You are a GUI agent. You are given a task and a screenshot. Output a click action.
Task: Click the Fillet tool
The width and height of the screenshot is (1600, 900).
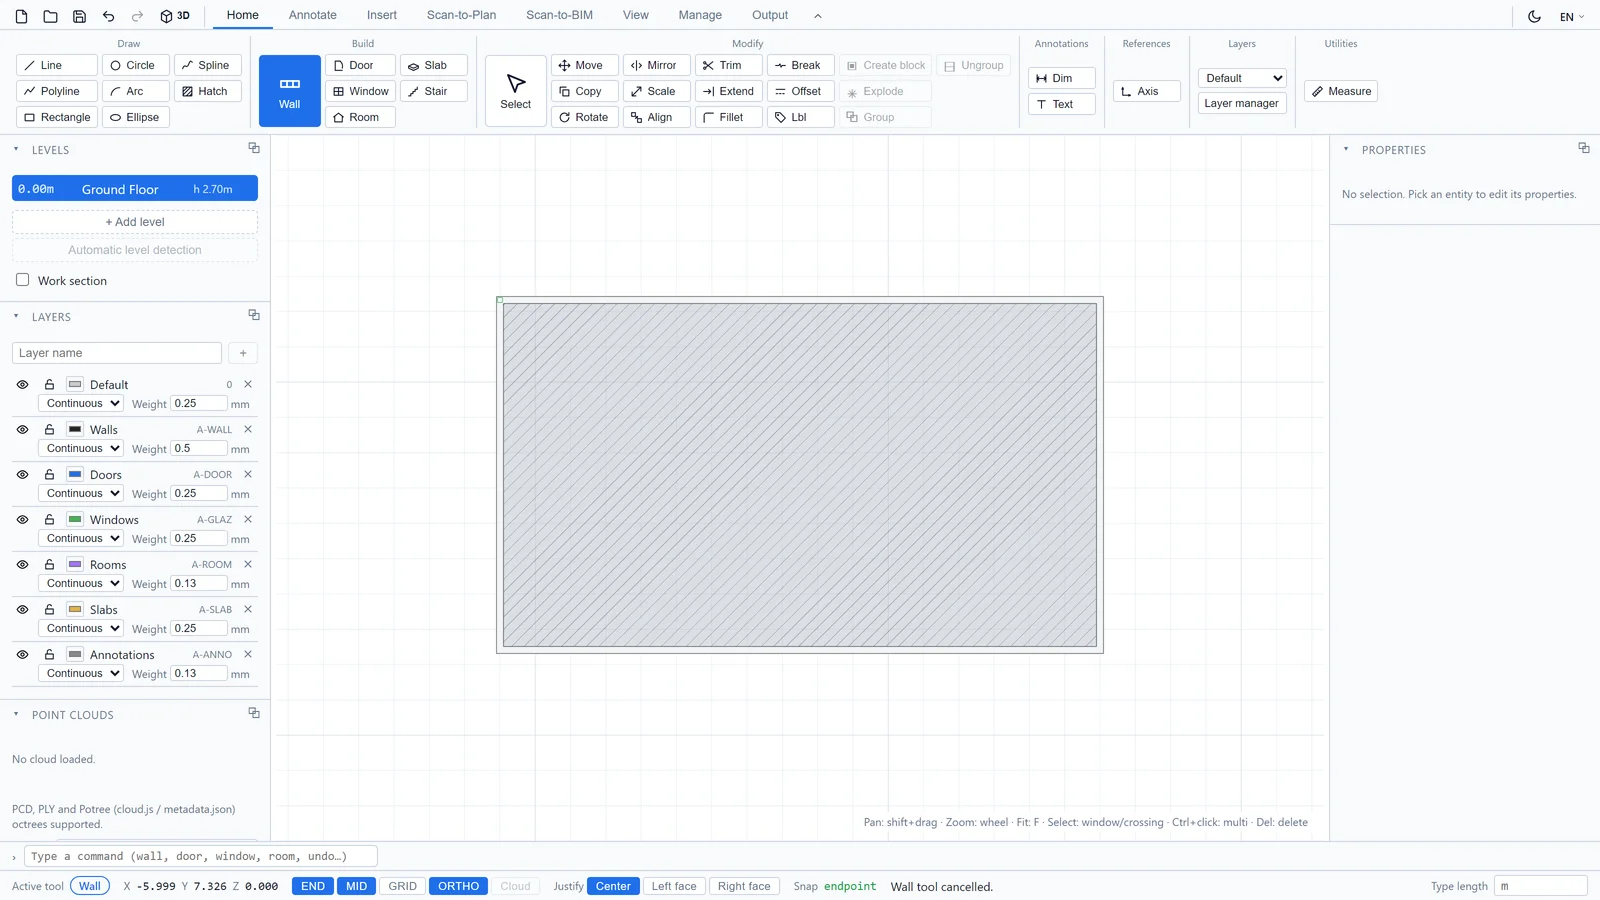(729, 117)
